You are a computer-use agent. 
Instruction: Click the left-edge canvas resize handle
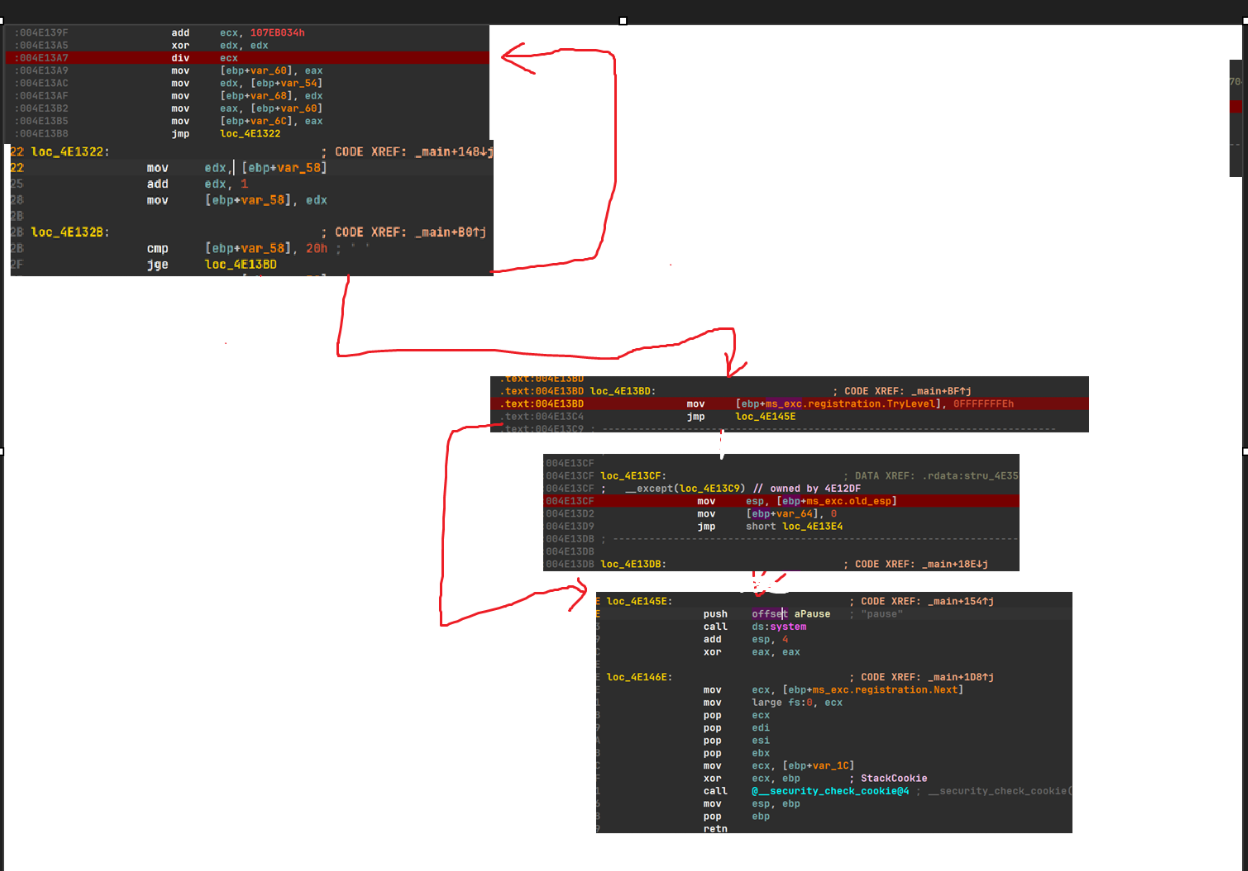click(x=3, y=452)
